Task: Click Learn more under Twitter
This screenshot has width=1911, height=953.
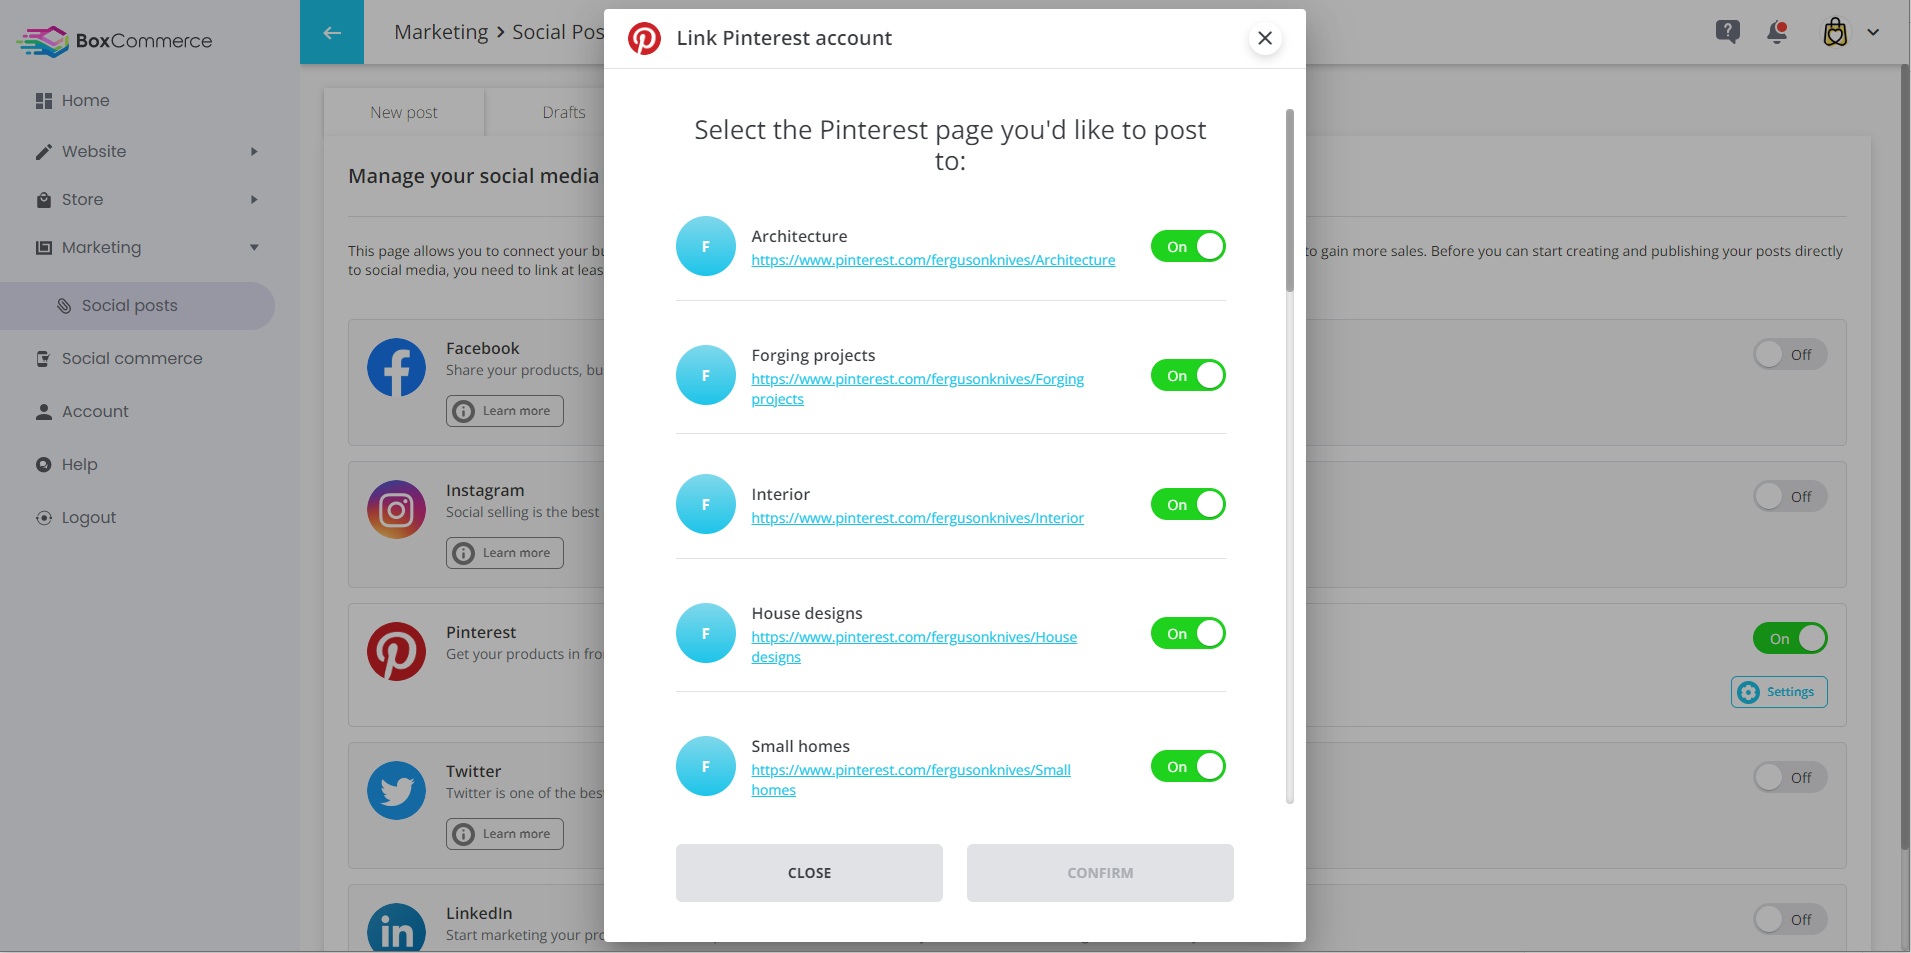Action: [505, 834]
